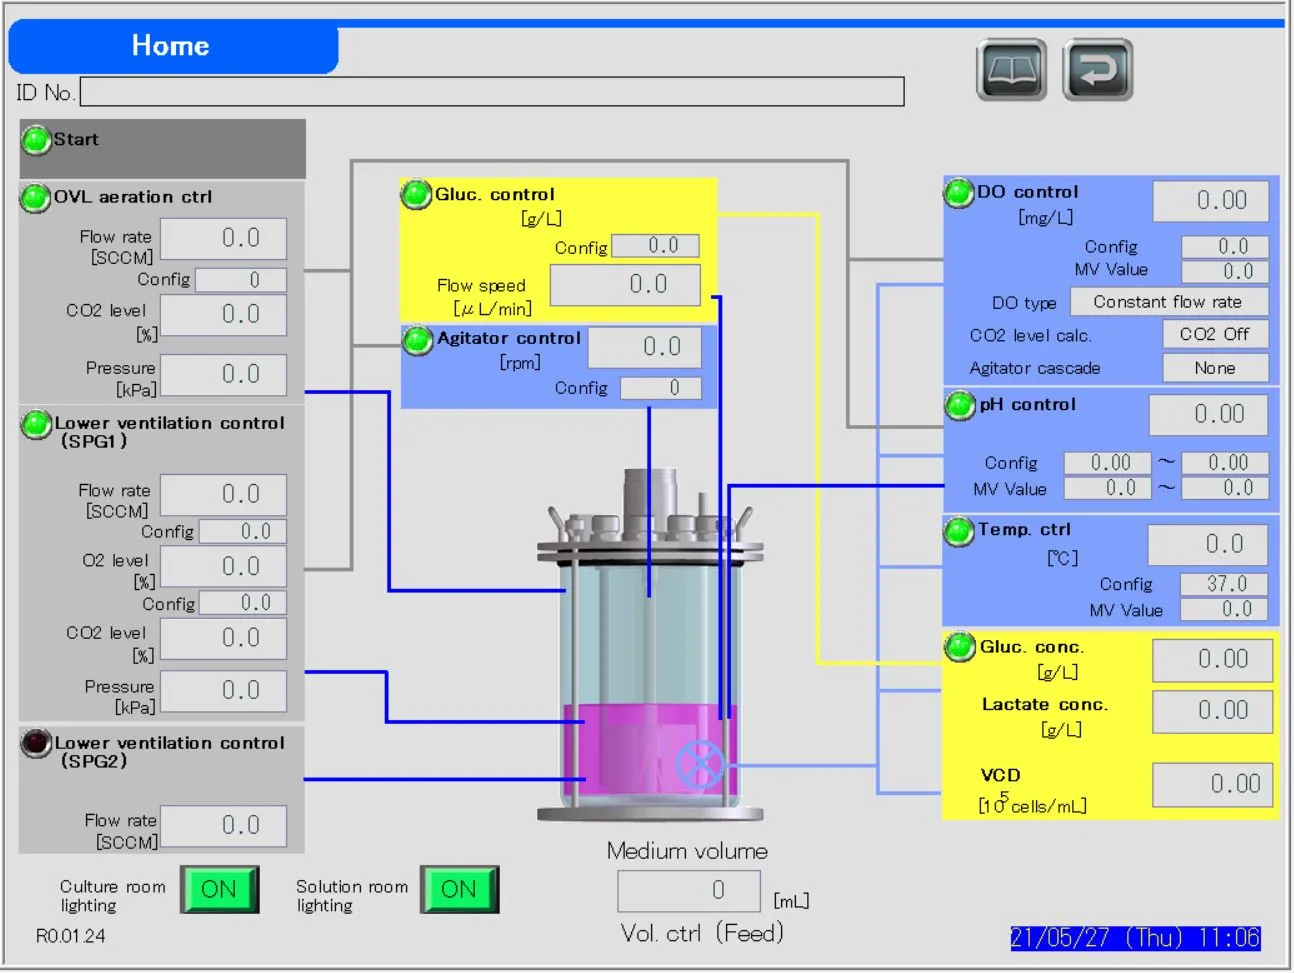Click the OVL aeration CO2 level field
The width and height of the screenshot is (1294, 973).
(x=224, y=315)
